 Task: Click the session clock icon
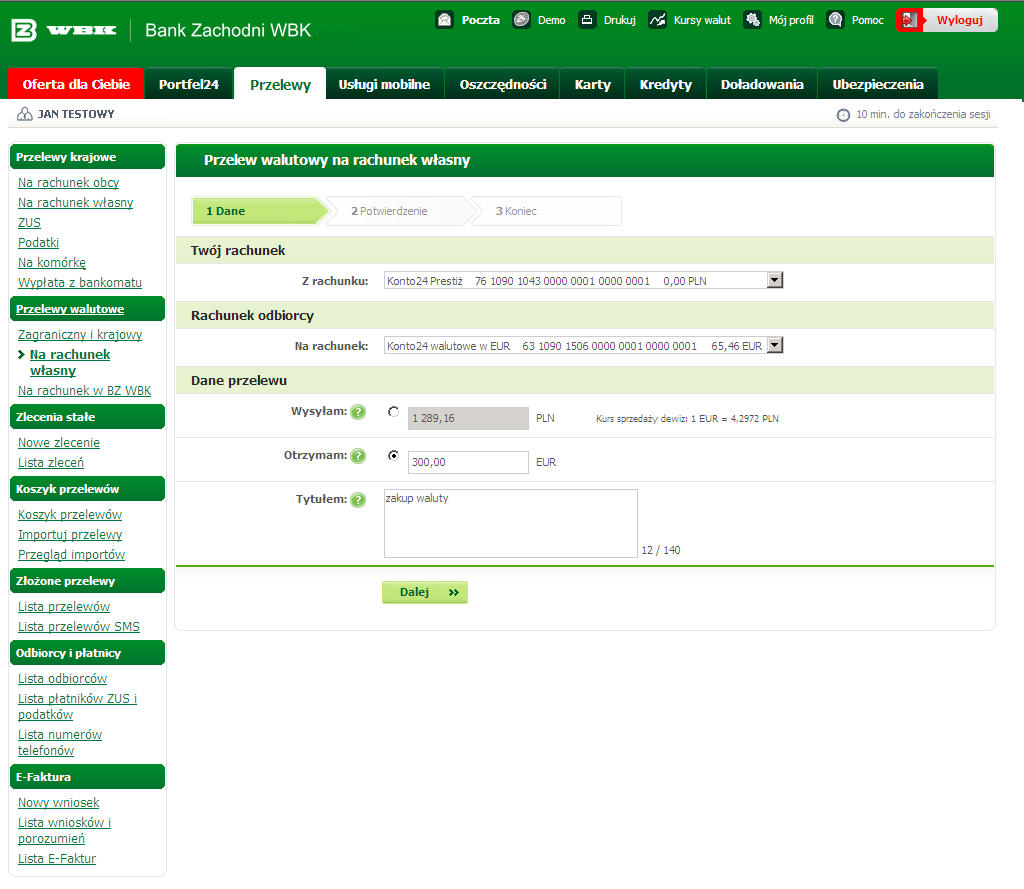point(843,115)
